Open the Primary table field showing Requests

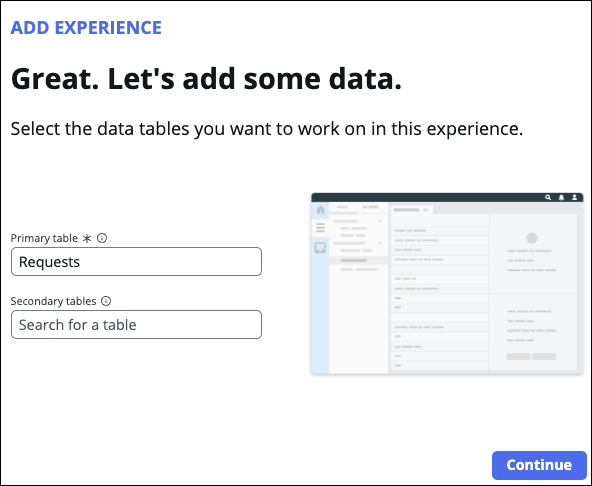(x=136, y=262)
